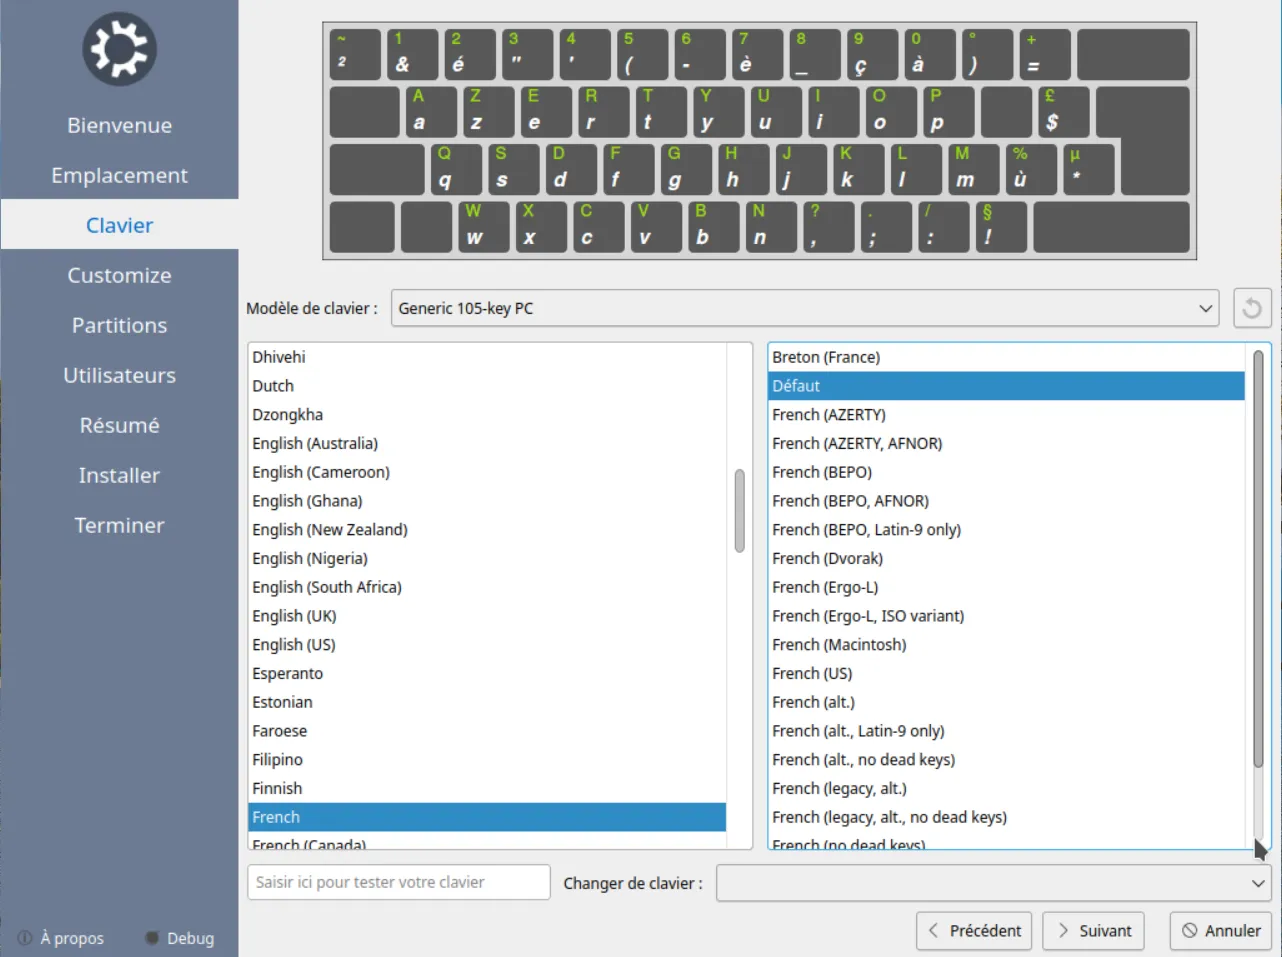Click the variant list scrollbar
The width and height of the screenshot is (1282, 957).
[x=1257, y=560]
